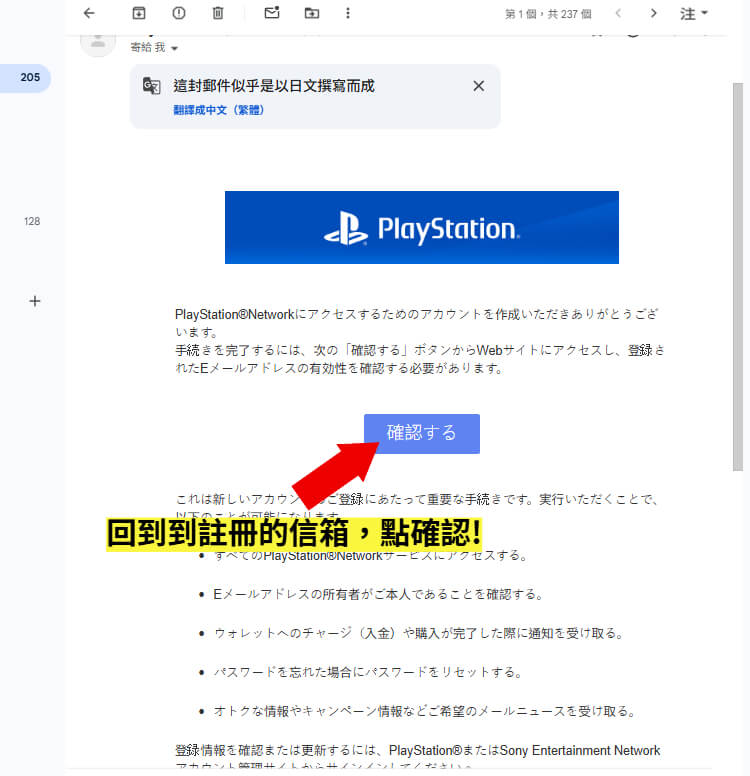Translate email to 中文（繁體）
Image resolution: width=750 pixels, height=776 pixels.
click(x=219, y=110)
